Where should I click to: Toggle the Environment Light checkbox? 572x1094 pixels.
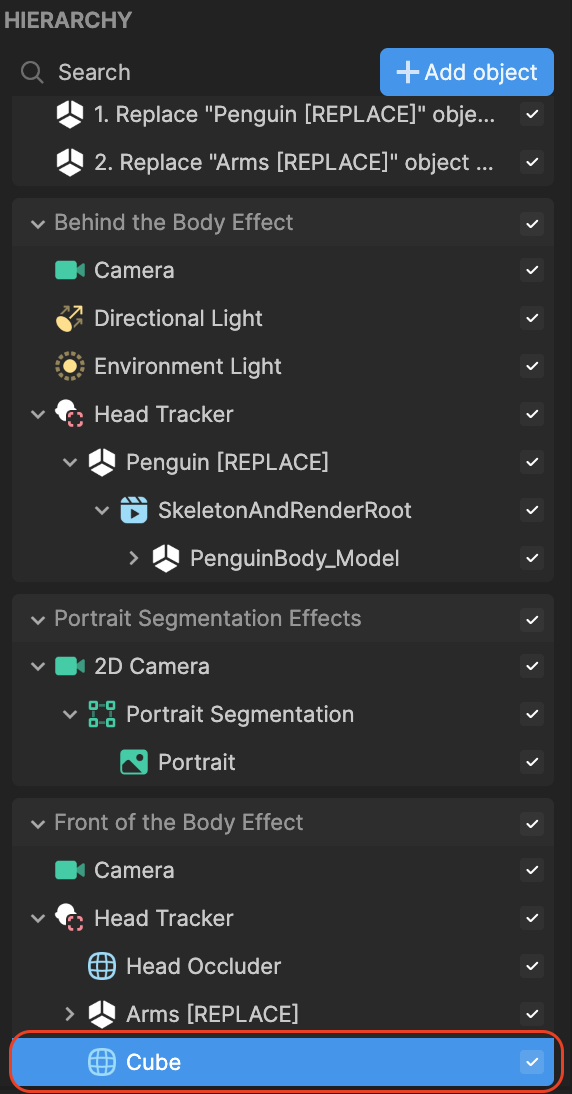click(x=532, y=366)
